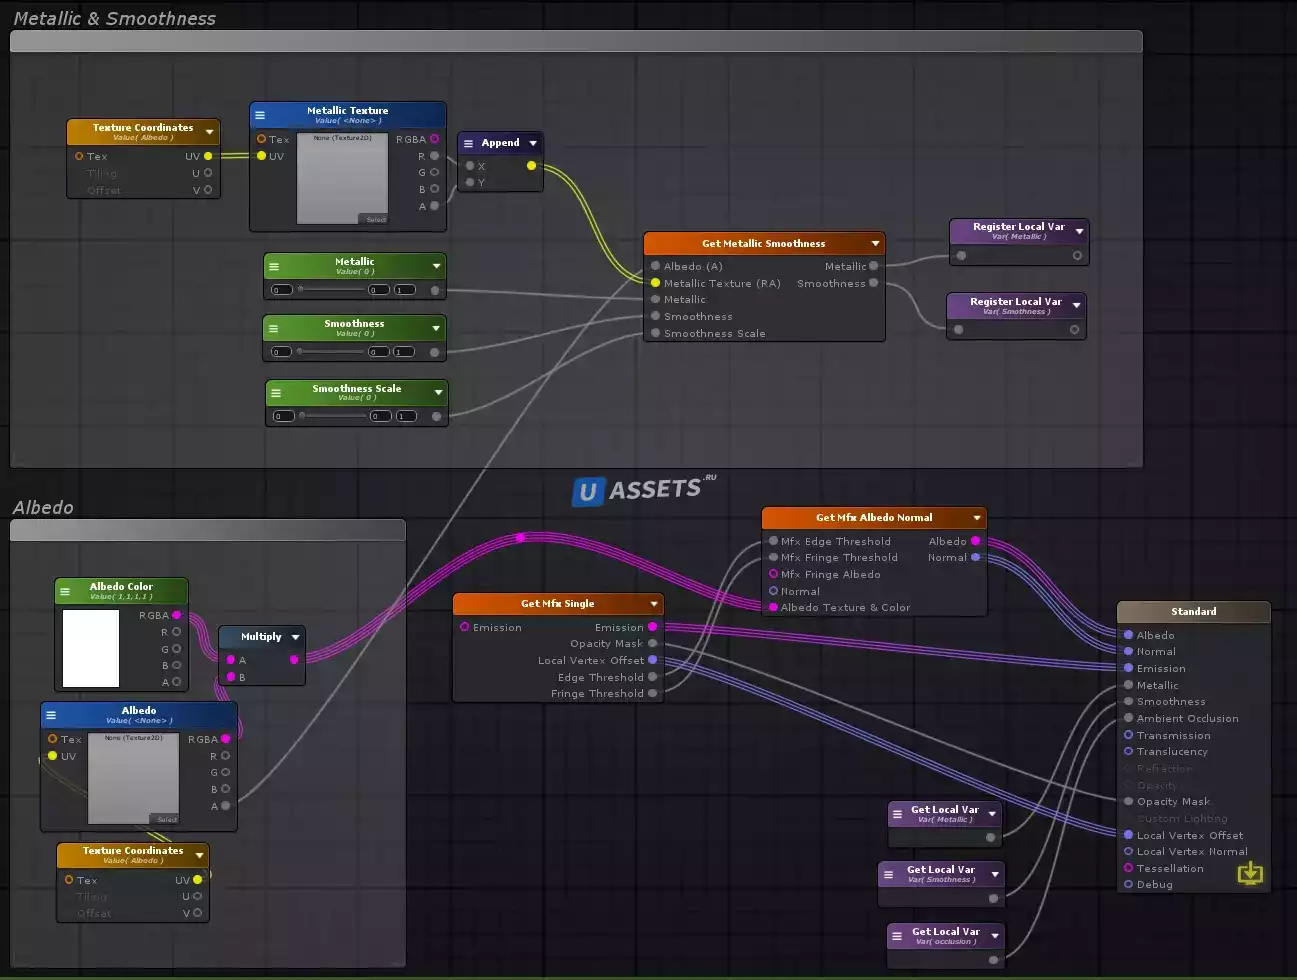The height and width of the screenshot is (980, 1297).
Task: Expand the Get Mfx Albedo Normal dropdown
Action: pos(977,518)
